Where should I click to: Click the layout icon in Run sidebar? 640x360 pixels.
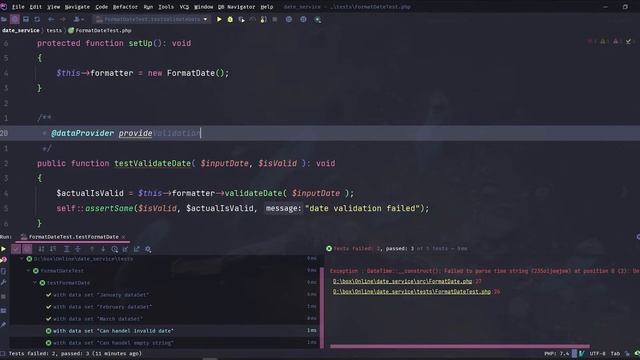pyautogui.click(x=3, y=311)
